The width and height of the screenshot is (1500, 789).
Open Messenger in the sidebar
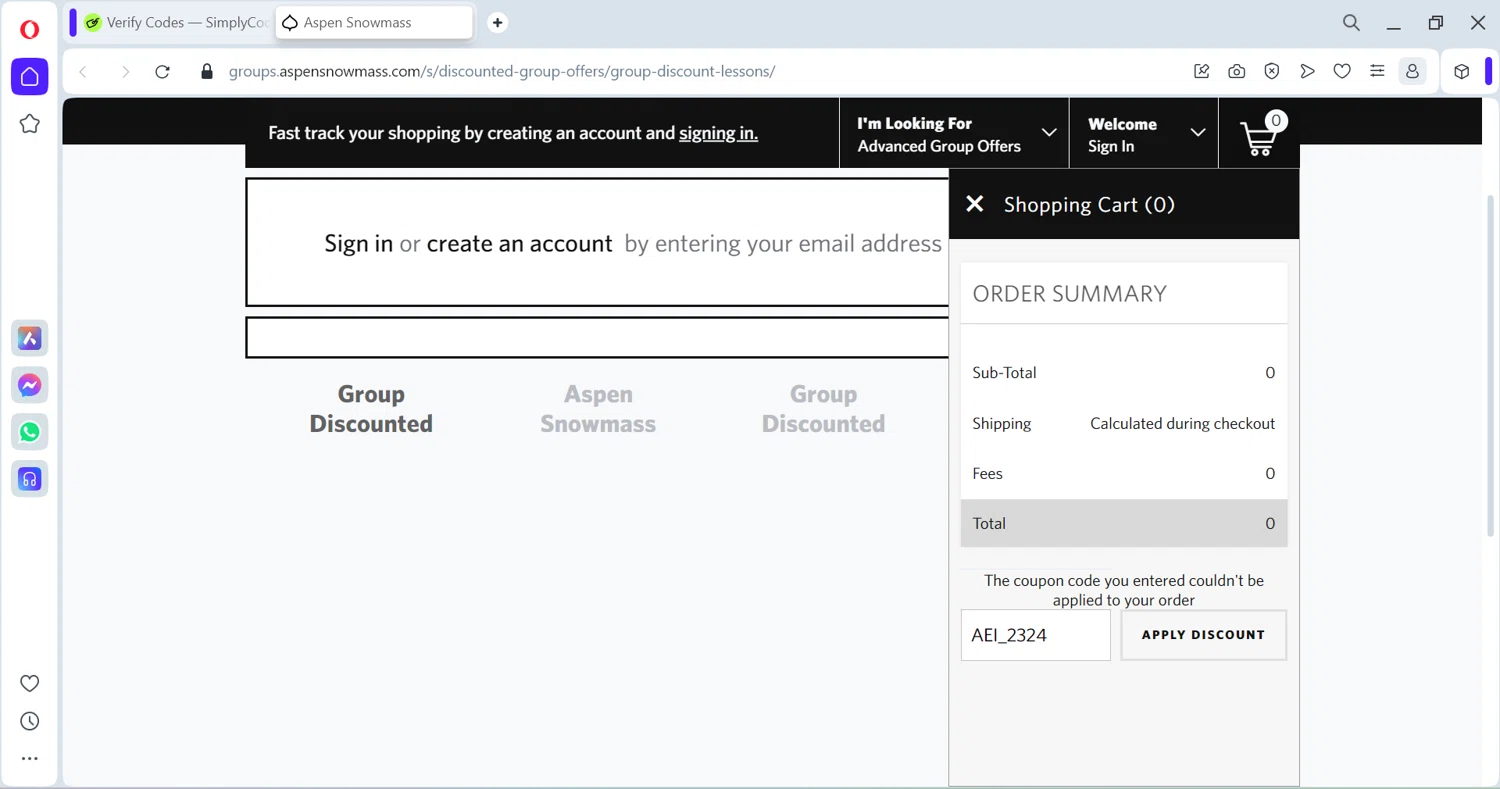(x=30, y=385)
